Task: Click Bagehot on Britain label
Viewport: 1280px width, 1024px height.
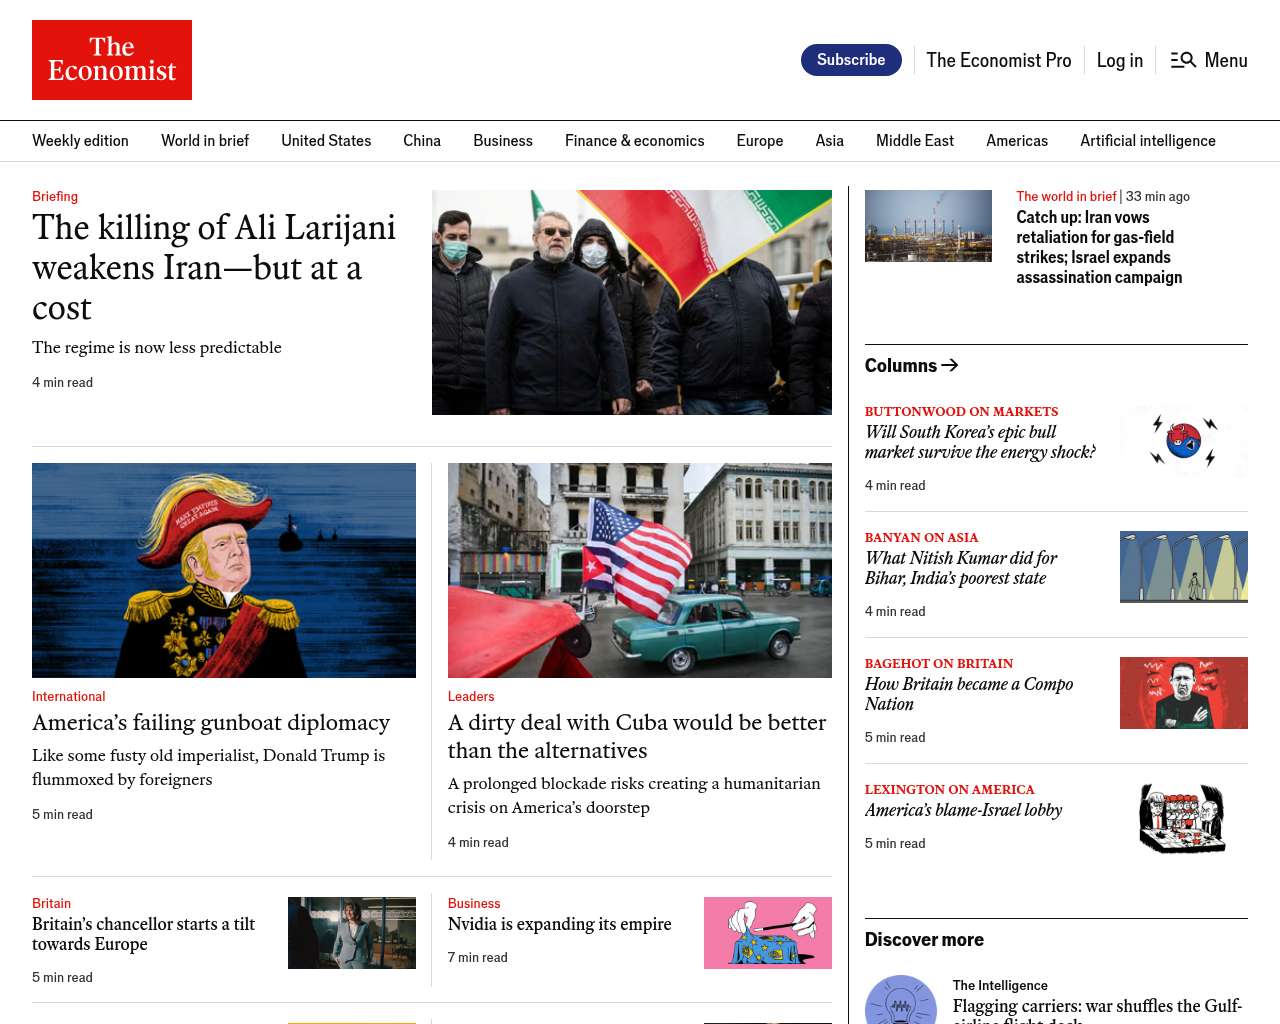Action: 939,663
